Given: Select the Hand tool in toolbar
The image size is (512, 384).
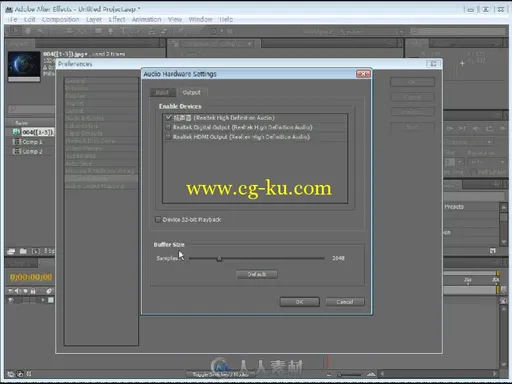Looking at the screenshot, I should coord(28,31).
